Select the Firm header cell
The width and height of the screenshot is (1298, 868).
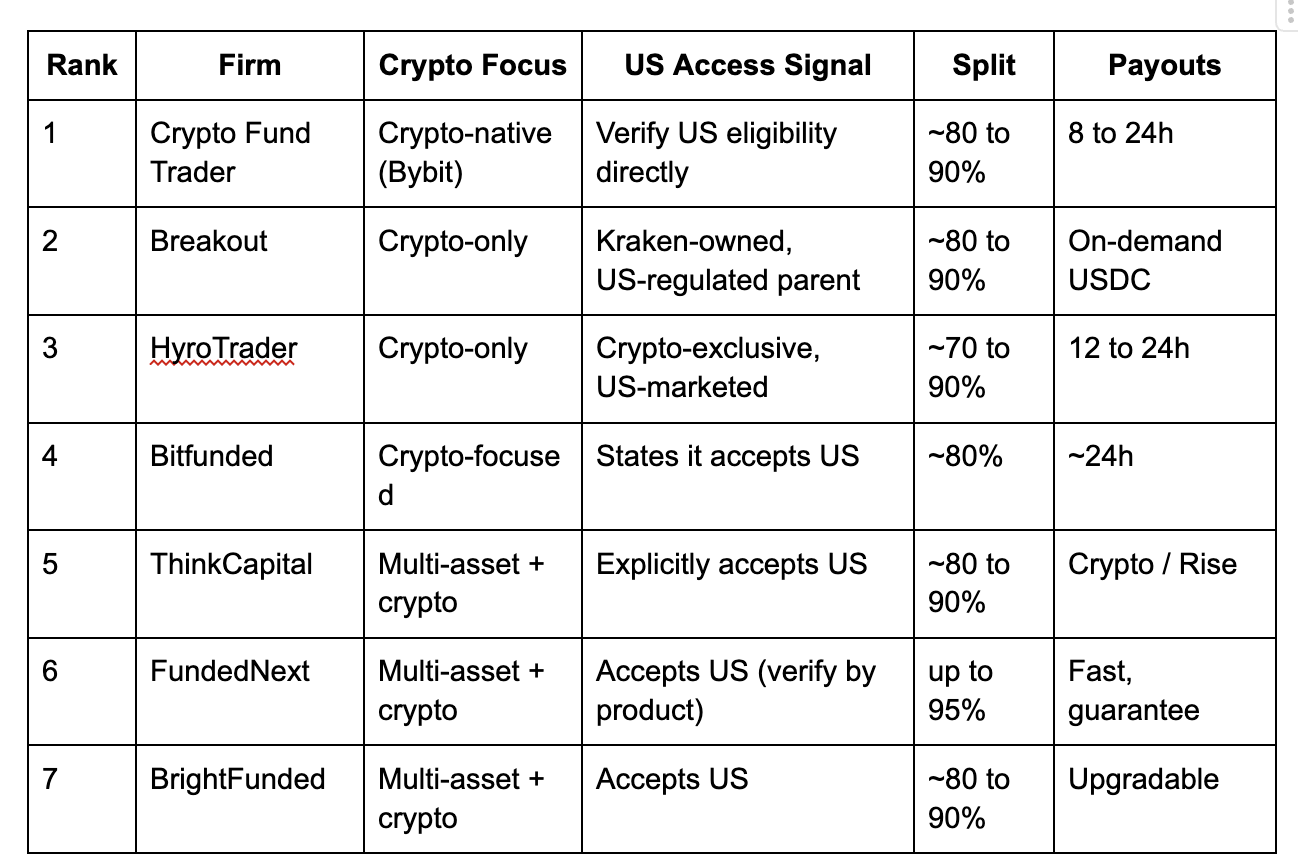pyautogui.click(x=250, y=66)
